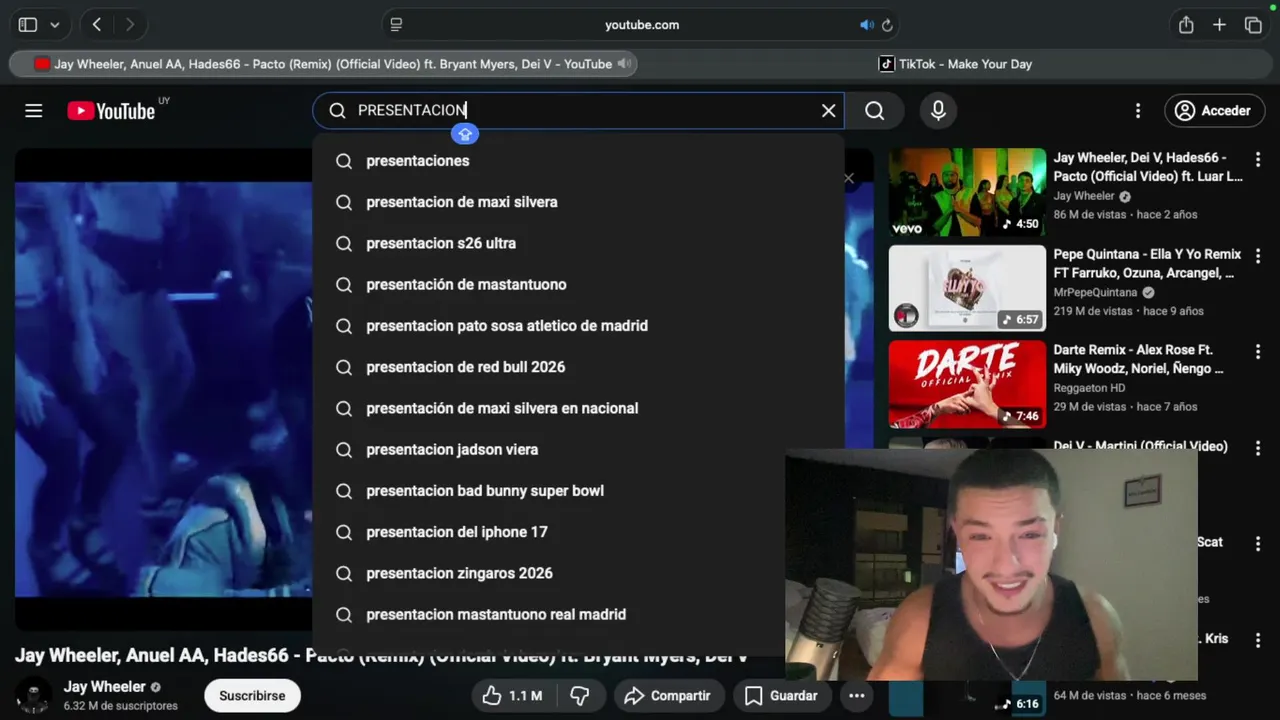Click the Guardar save button
1280x720 pixels.
pos(781,696)
